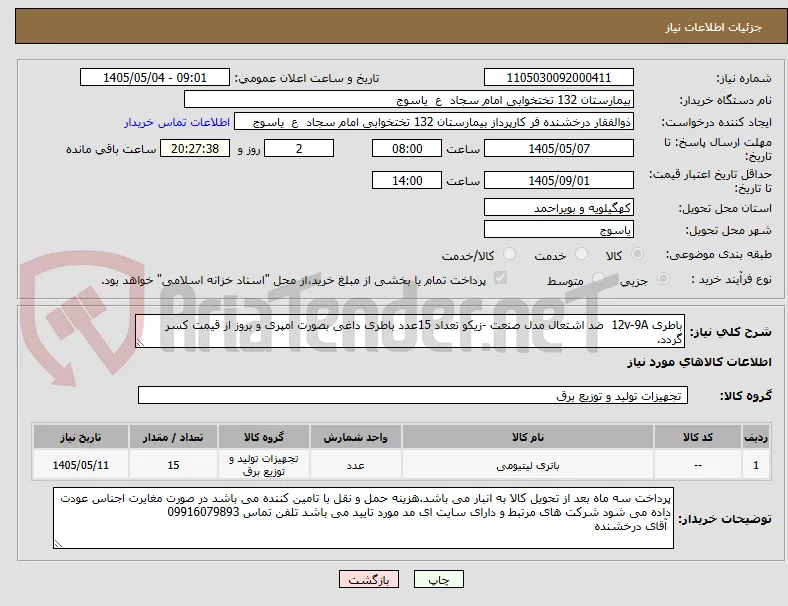This screenshot has height=606, width=788.
Task: Click the resize handle of description box
Action: [x=140, y=343]
